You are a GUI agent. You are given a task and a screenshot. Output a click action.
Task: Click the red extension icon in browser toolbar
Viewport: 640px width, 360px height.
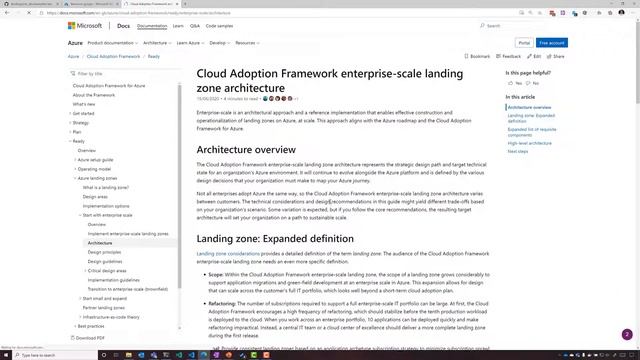tap(552, 13)
